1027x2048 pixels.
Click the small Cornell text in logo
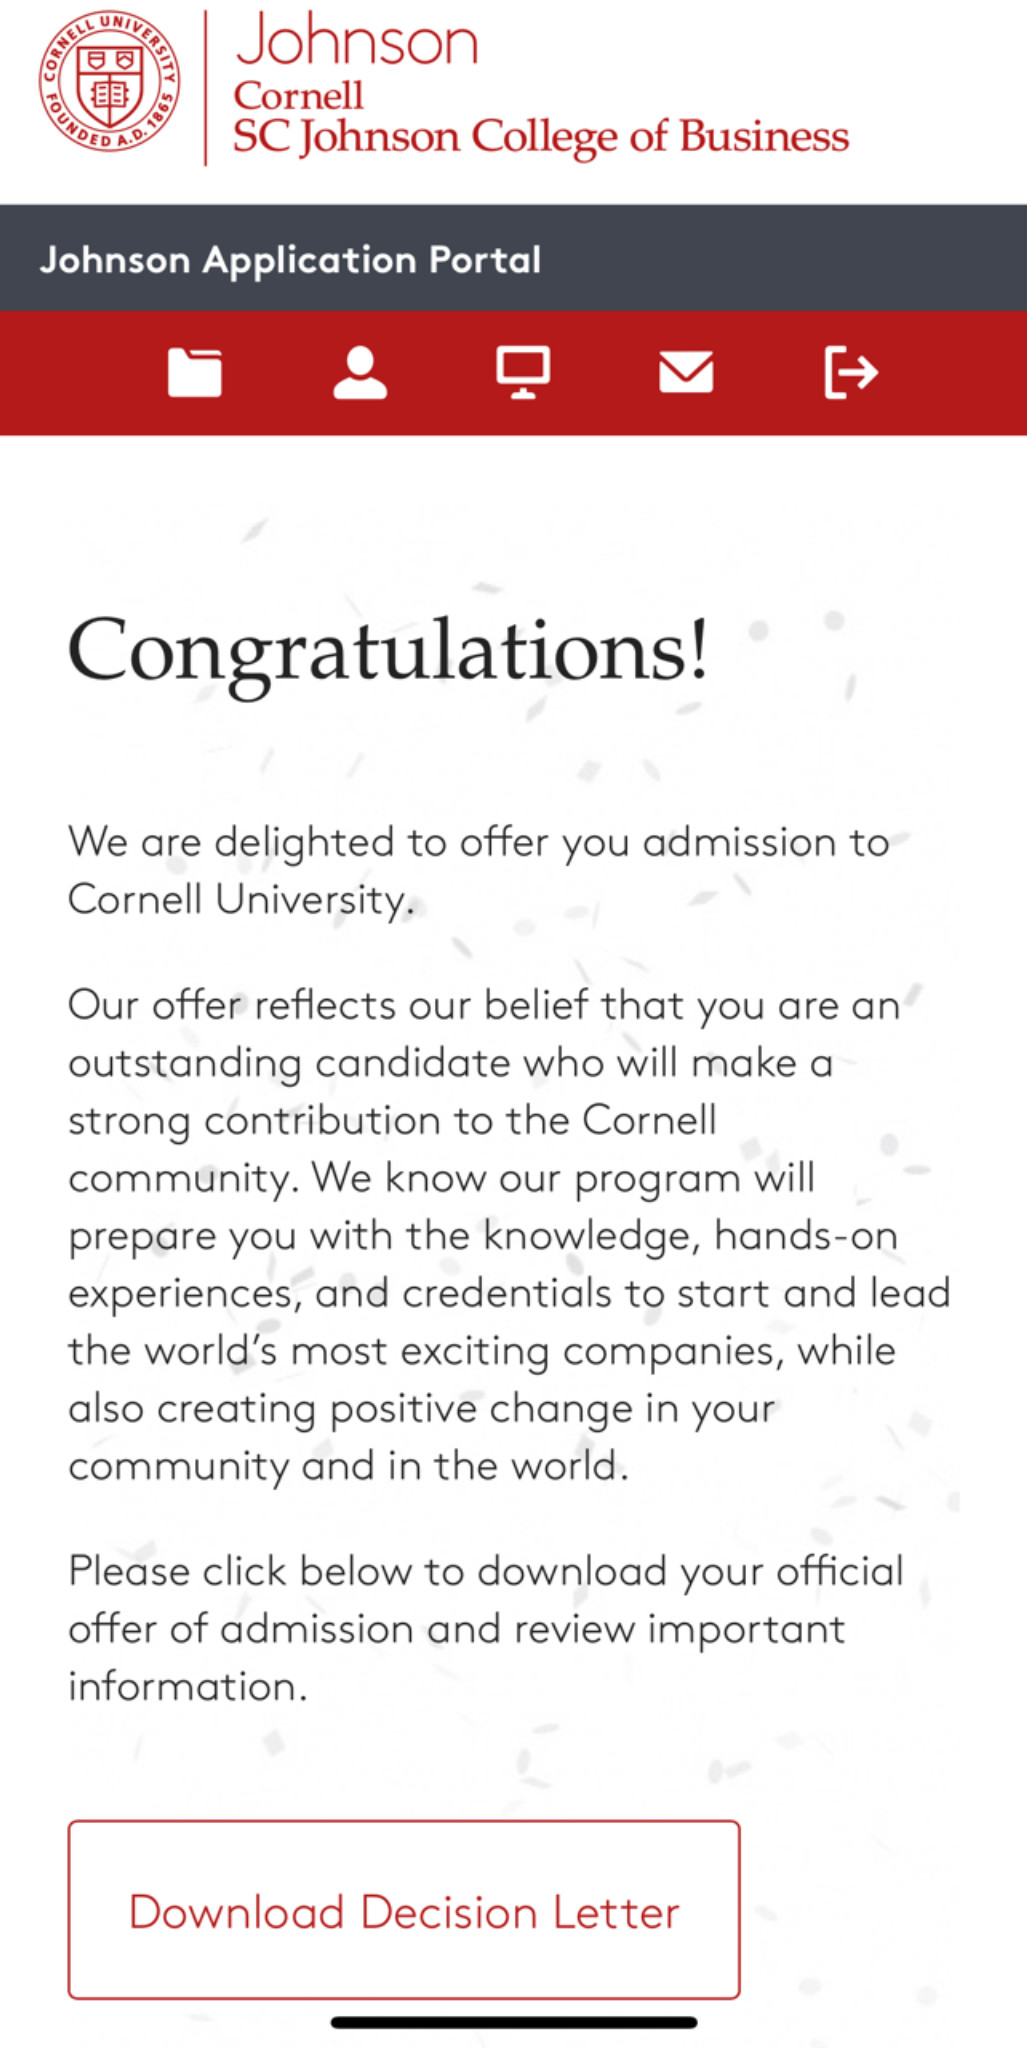click(298, 96)
